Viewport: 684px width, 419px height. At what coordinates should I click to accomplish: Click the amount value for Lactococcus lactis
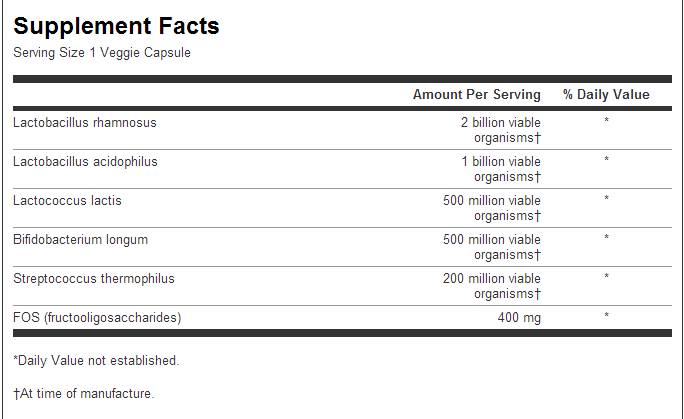(491, 208)
